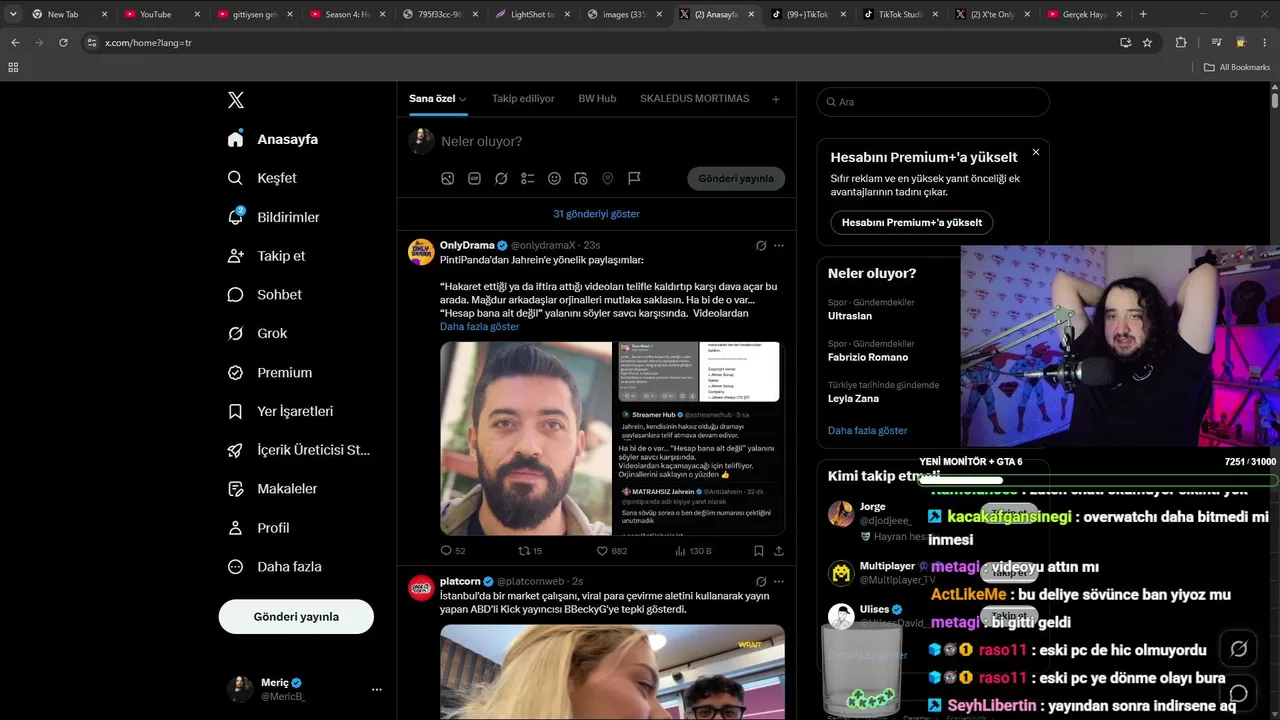Expand OnlyDrama post with Daha fazla göster

point(480,327)
